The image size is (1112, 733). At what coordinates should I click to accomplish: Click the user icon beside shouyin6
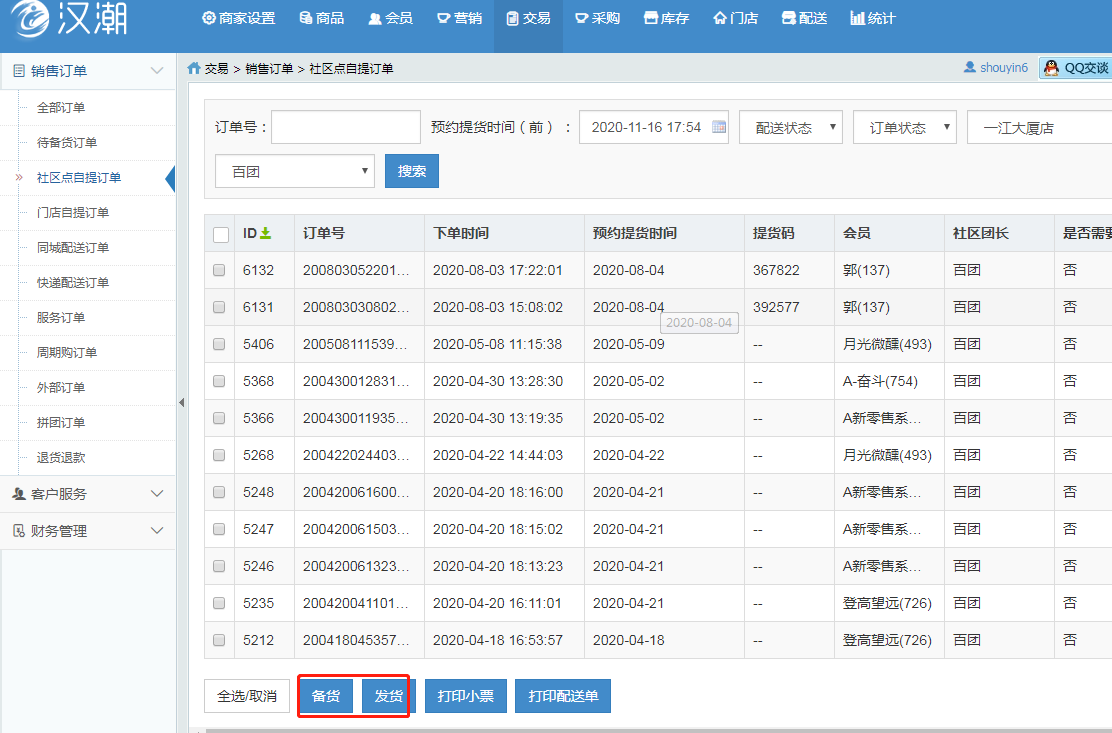969,68
